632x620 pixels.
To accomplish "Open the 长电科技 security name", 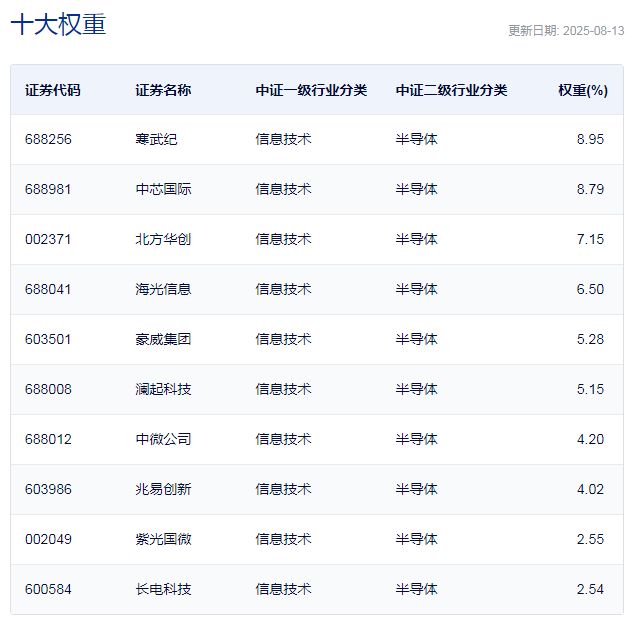I will pos(163,589).
